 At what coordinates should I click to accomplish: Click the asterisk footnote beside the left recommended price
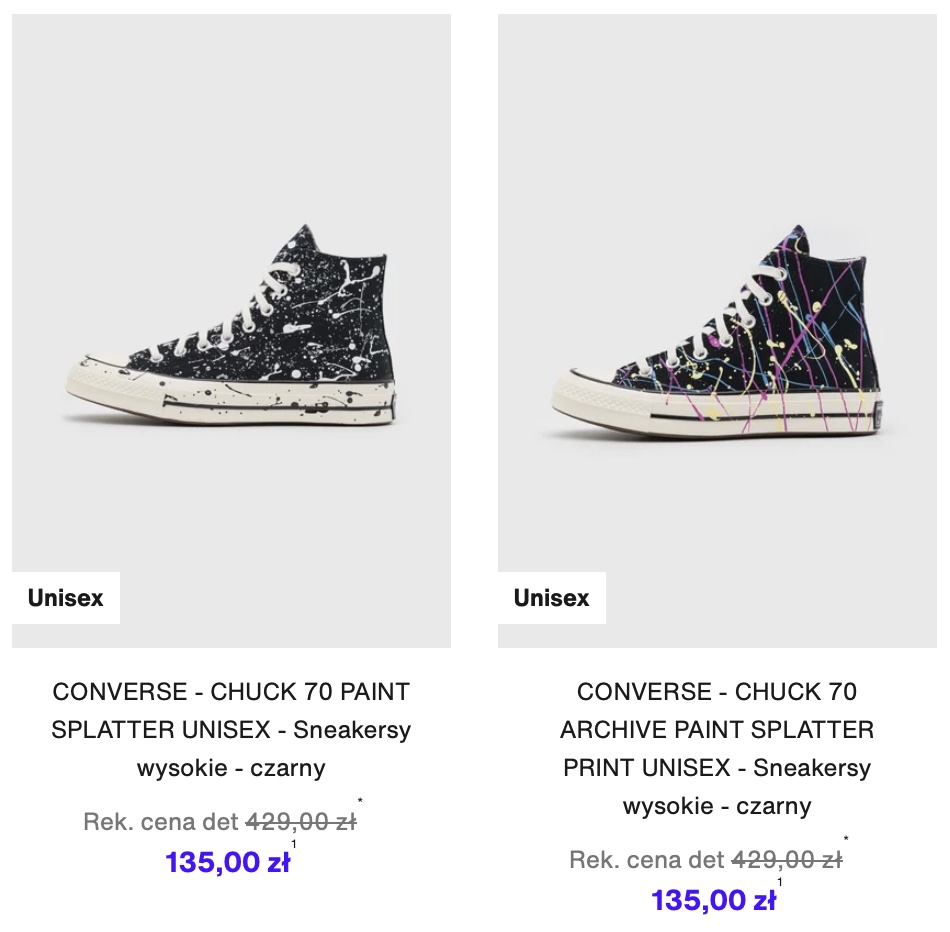(360, 801)
